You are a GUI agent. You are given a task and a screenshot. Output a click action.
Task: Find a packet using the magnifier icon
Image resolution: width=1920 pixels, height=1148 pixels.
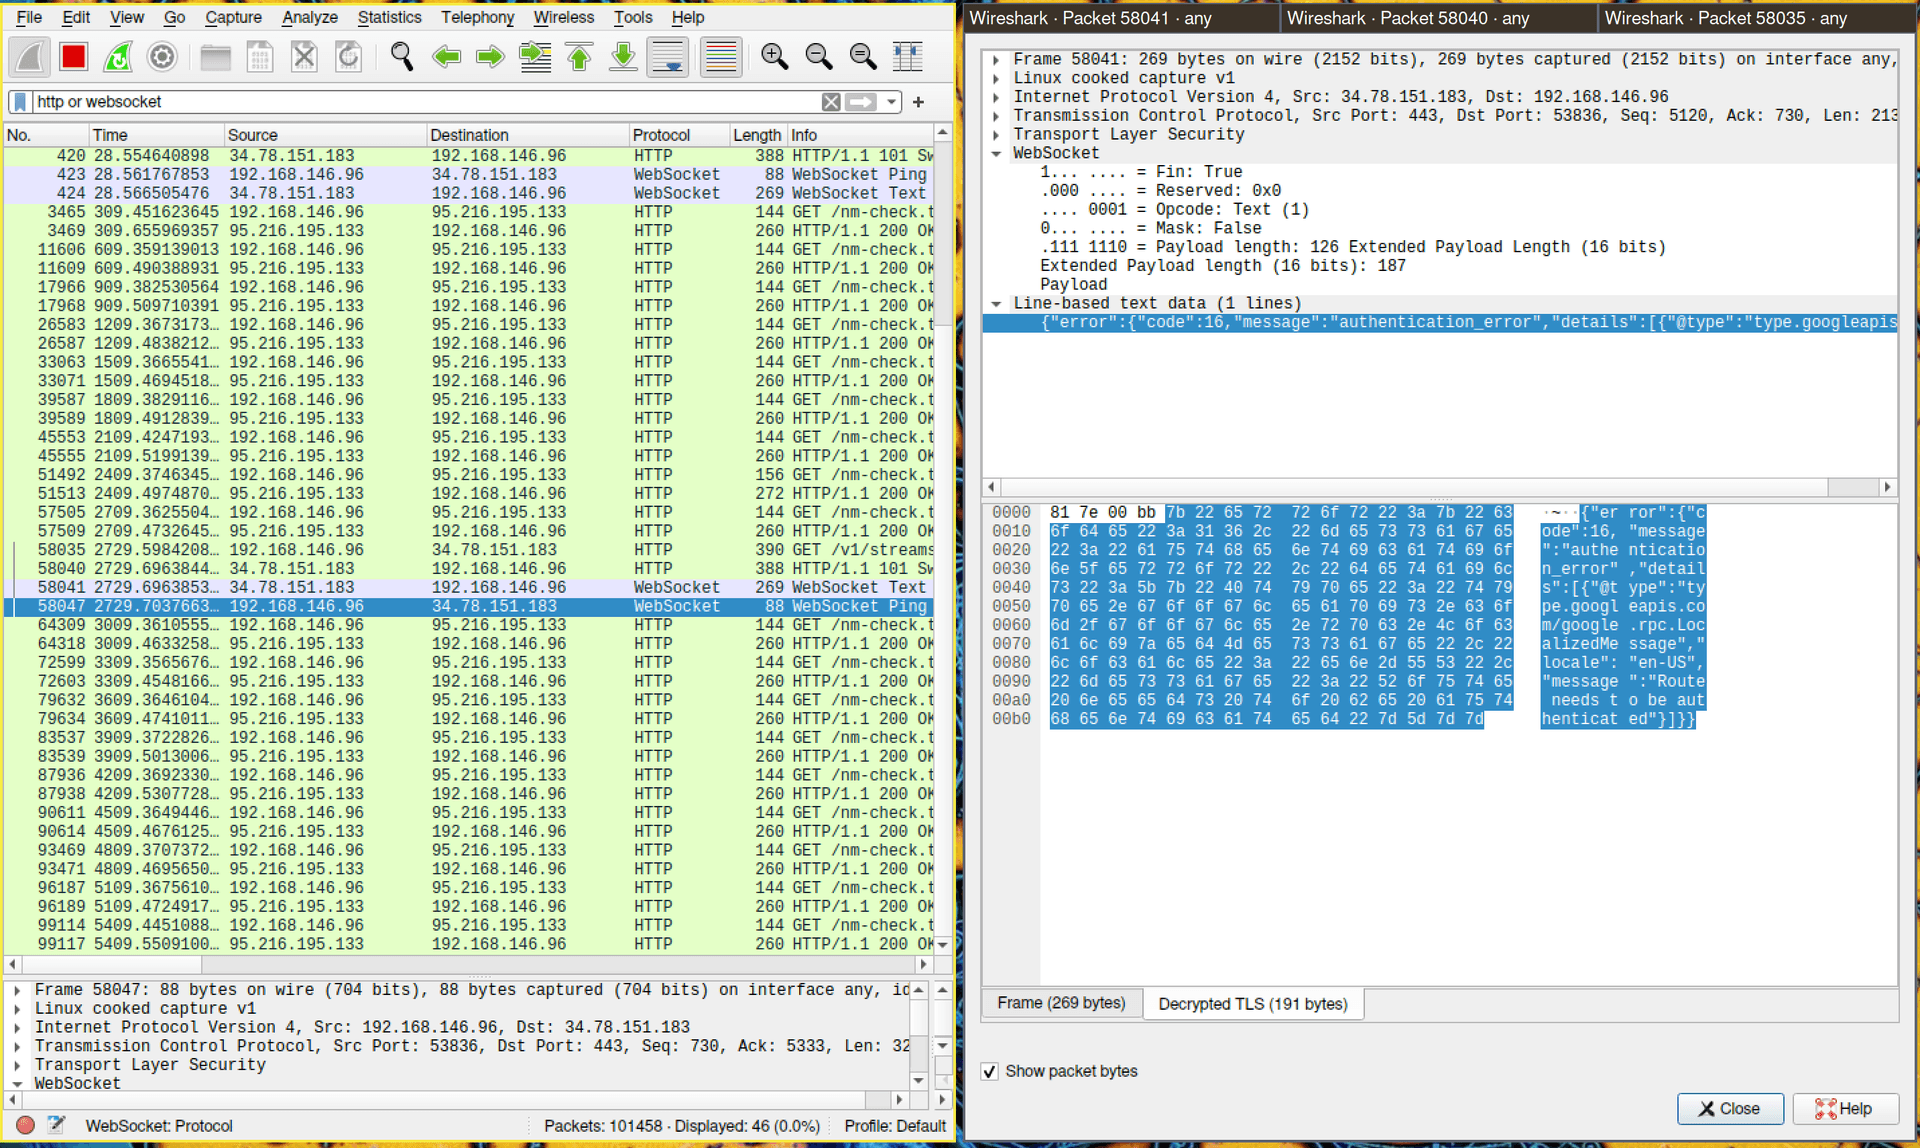pos(402,57)
